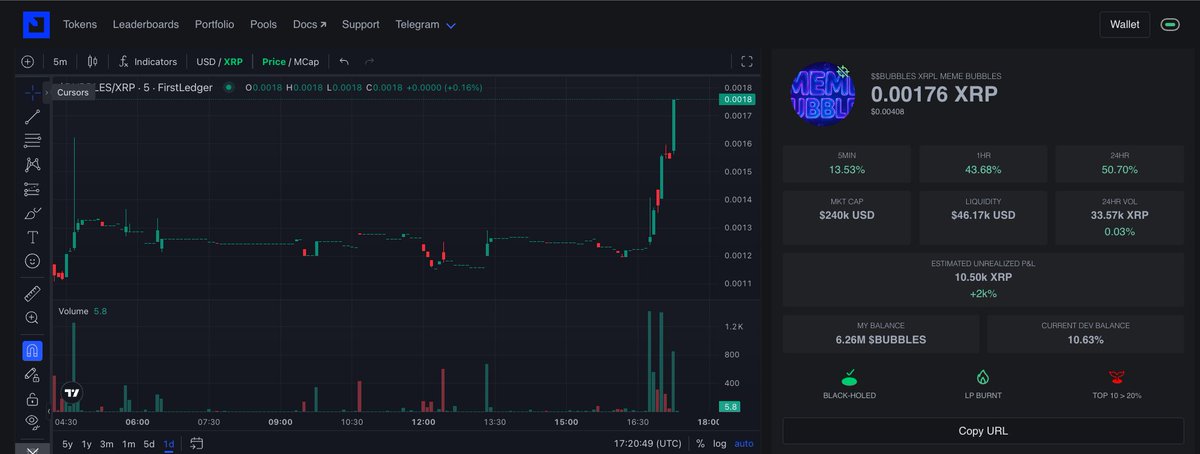Undo the last chart action
The width and height of the screenshot is (1200, 454).
click(x=344, y=62)
